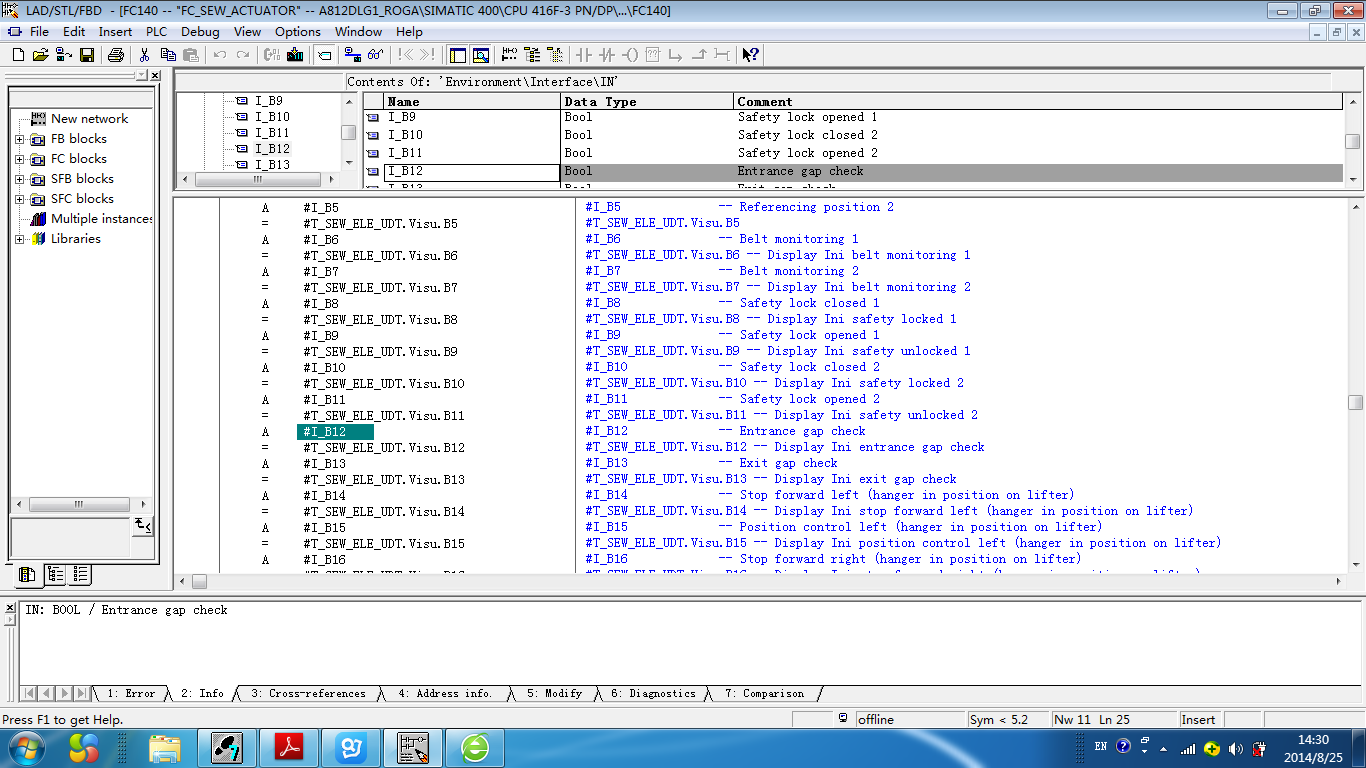The width and height of the screenshot is (1366, 768).
Task: Click the Download to PLC icon
Action: (295, 55)
